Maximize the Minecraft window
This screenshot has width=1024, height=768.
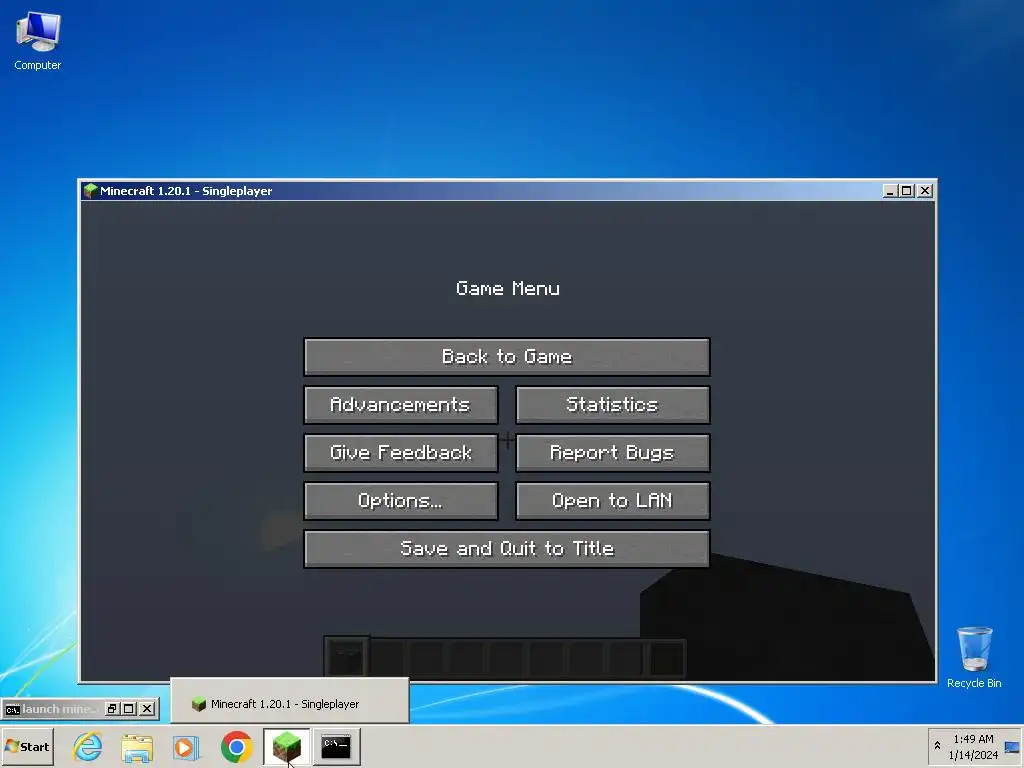[x=906, y=191]
